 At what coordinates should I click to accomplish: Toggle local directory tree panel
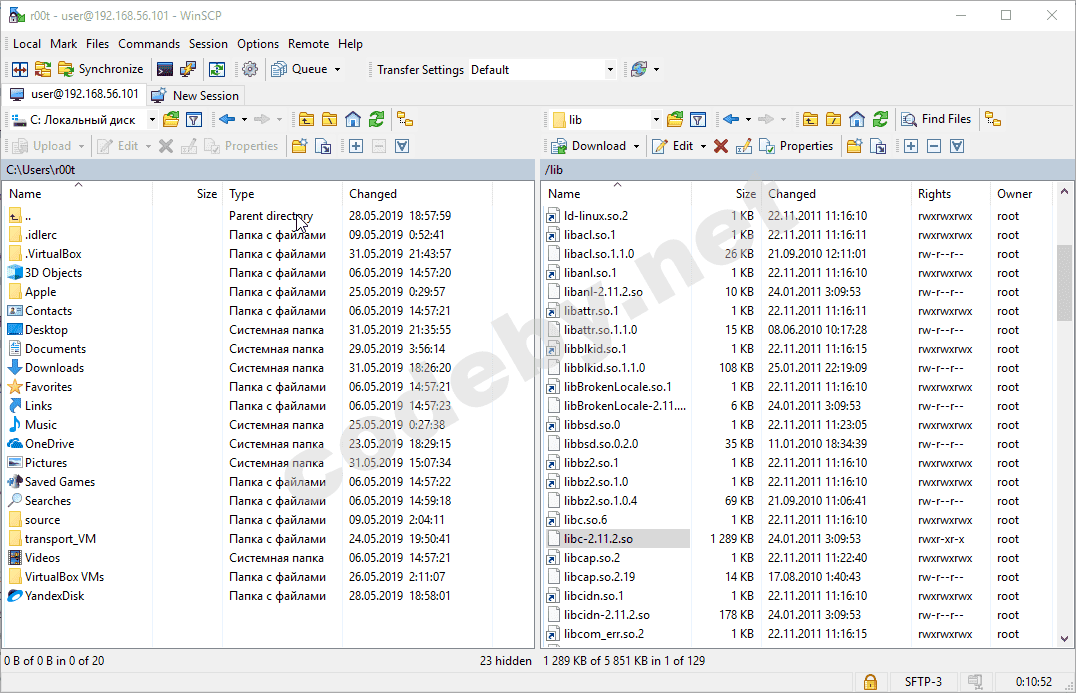point(405,119)
